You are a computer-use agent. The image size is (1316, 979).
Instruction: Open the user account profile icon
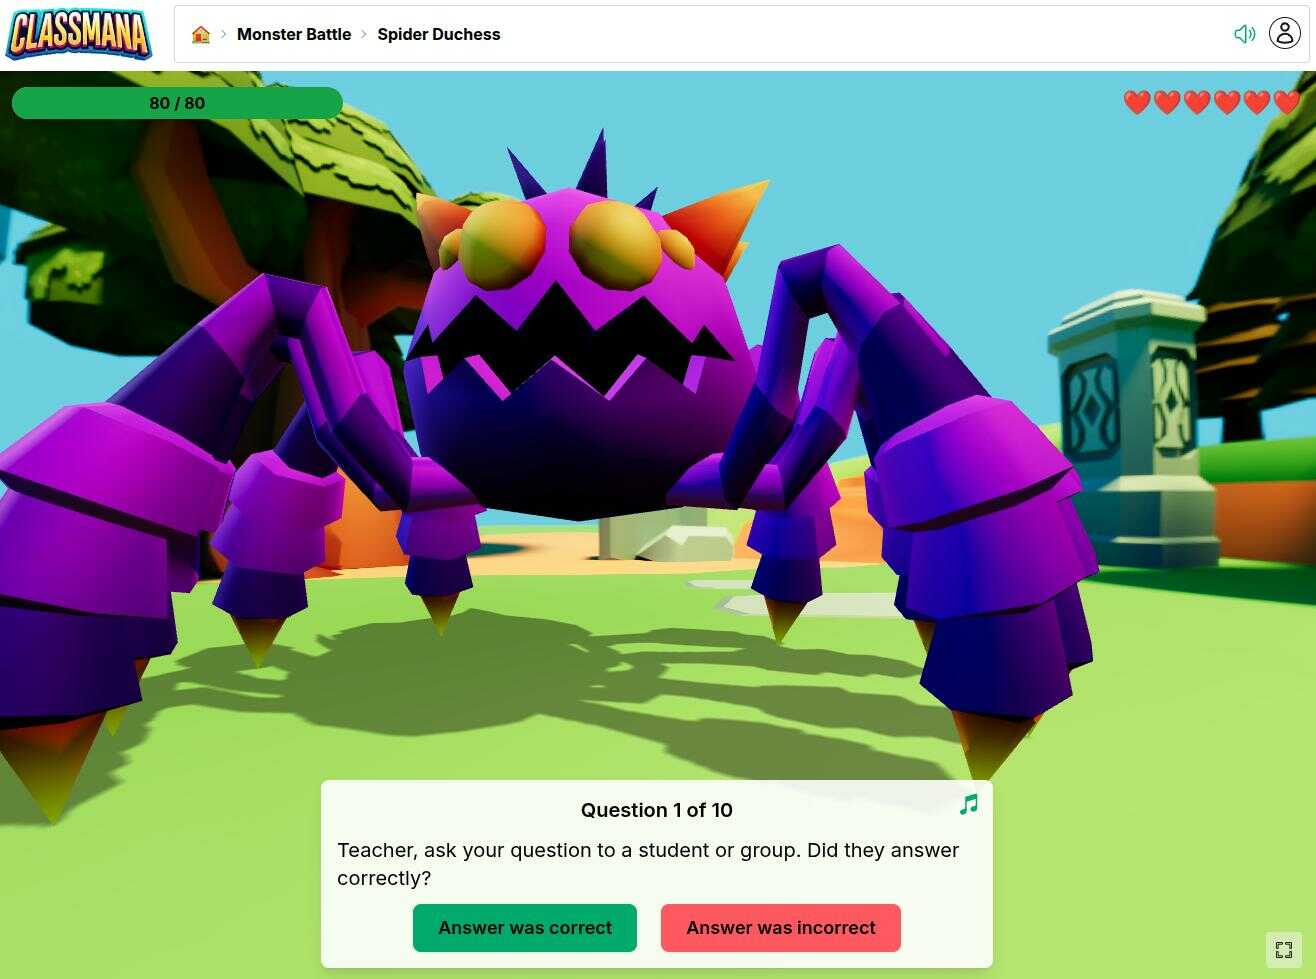coord(1284,33)
